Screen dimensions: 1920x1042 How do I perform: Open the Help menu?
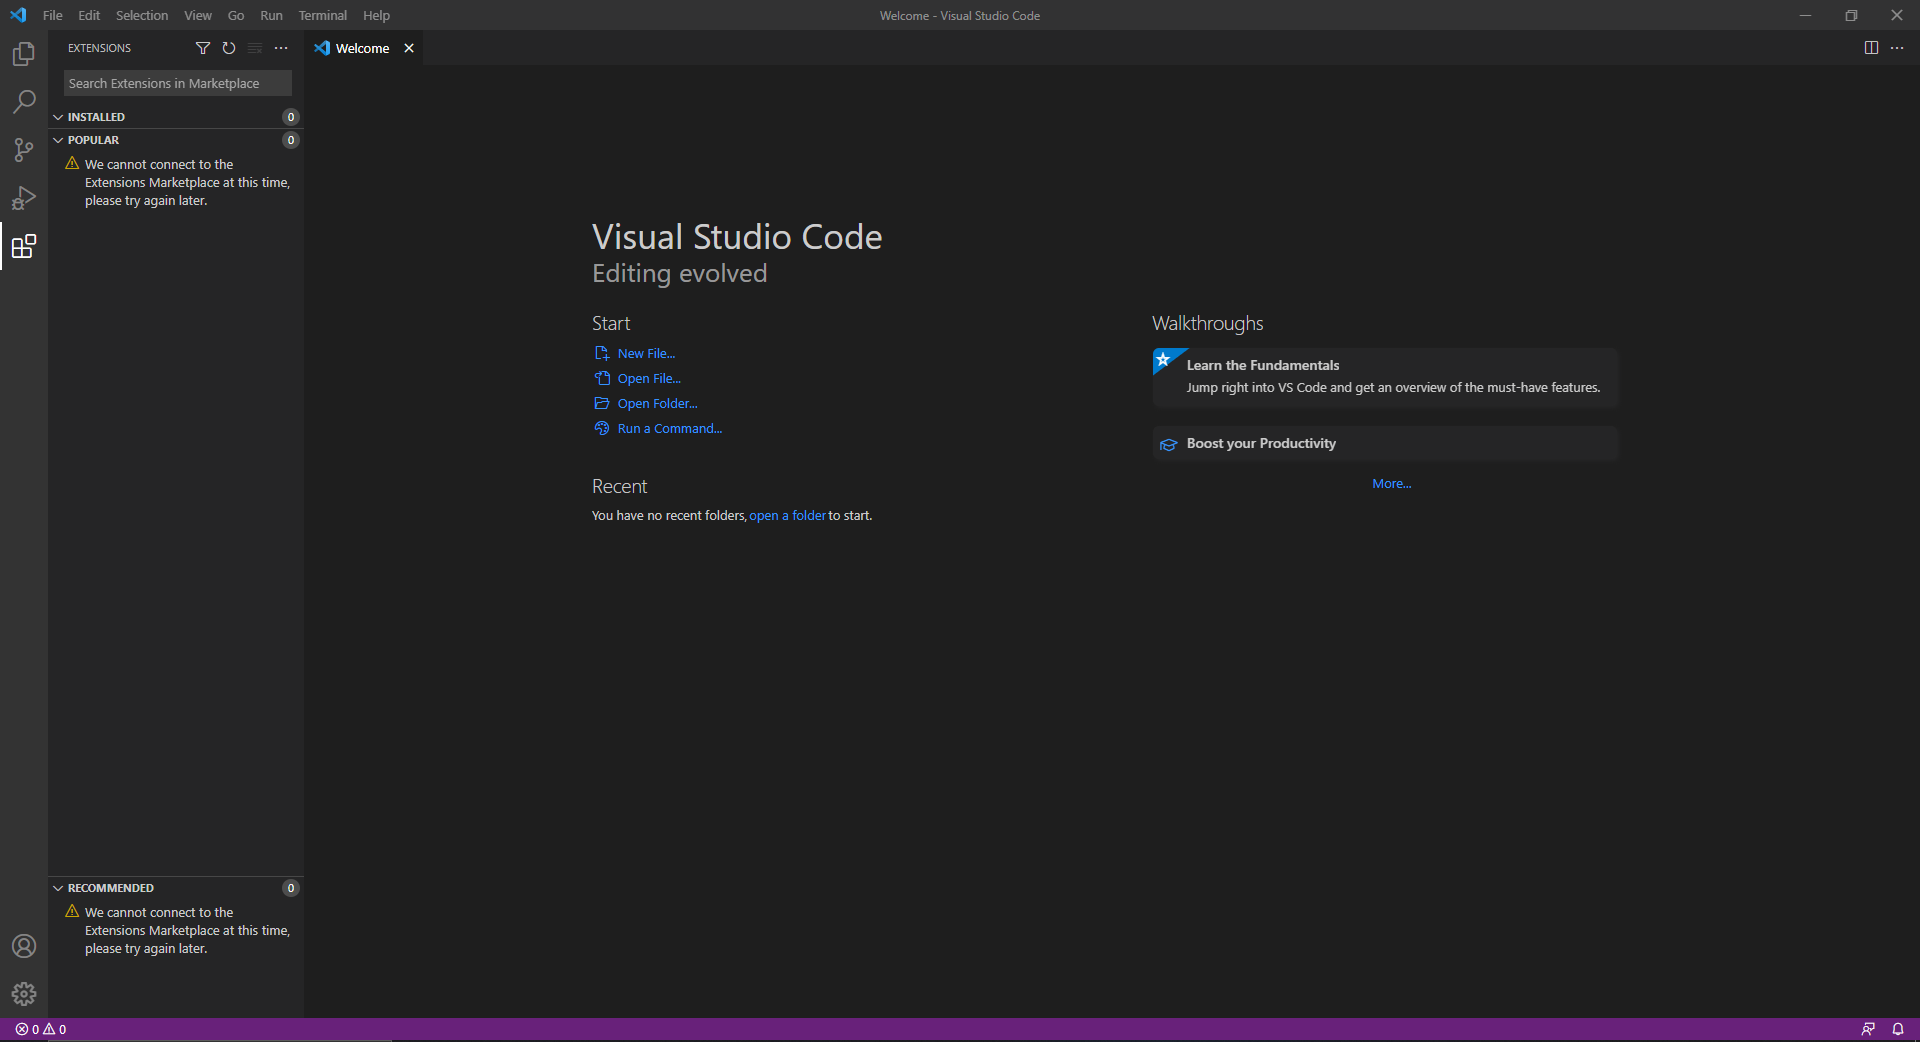[376, 15]
